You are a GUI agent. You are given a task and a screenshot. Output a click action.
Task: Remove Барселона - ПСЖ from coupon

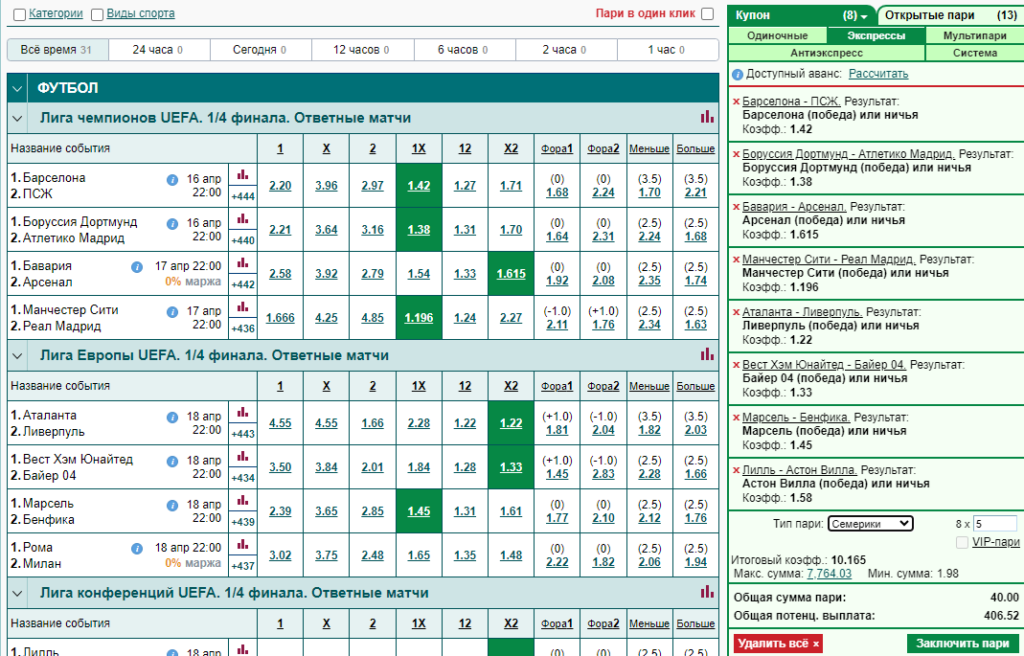736,102
